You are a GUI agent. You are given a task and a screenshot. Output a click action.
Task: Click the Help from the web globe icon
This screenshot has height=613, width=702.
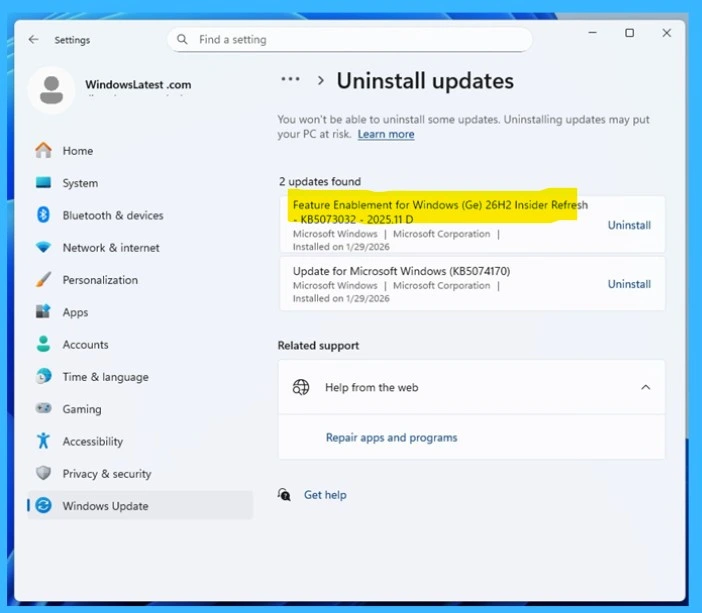pos(301,387)
